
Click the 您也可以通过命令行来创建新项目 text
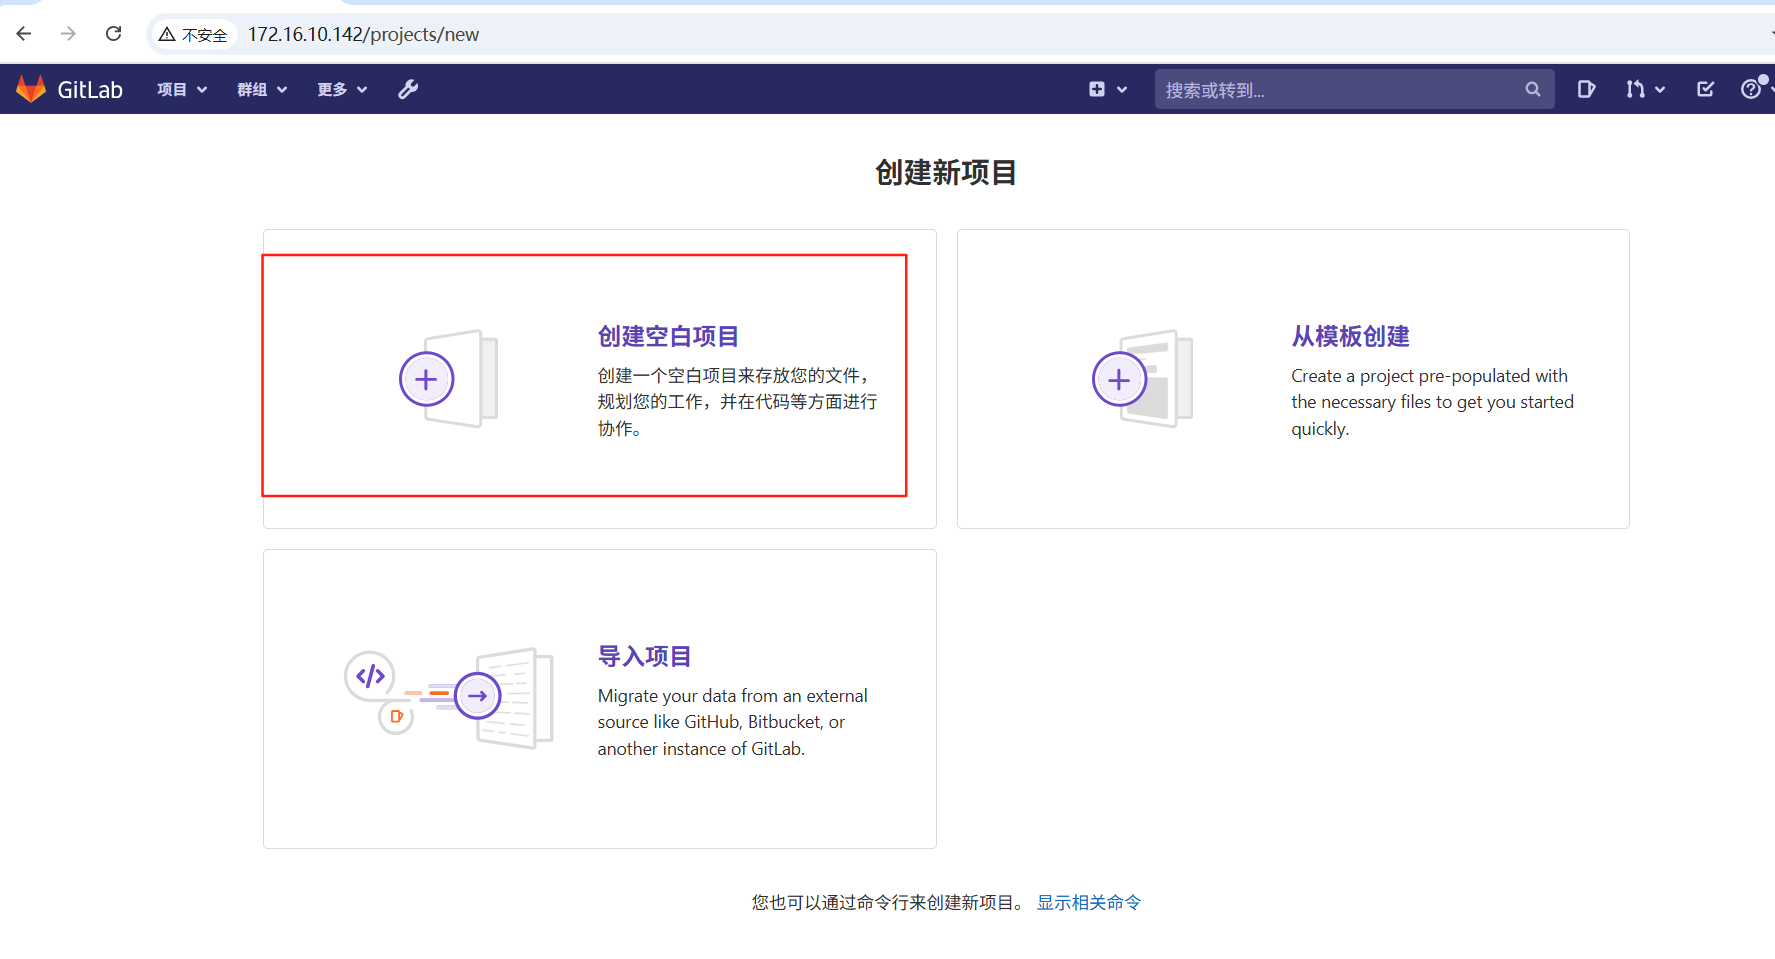click(889, 902)
